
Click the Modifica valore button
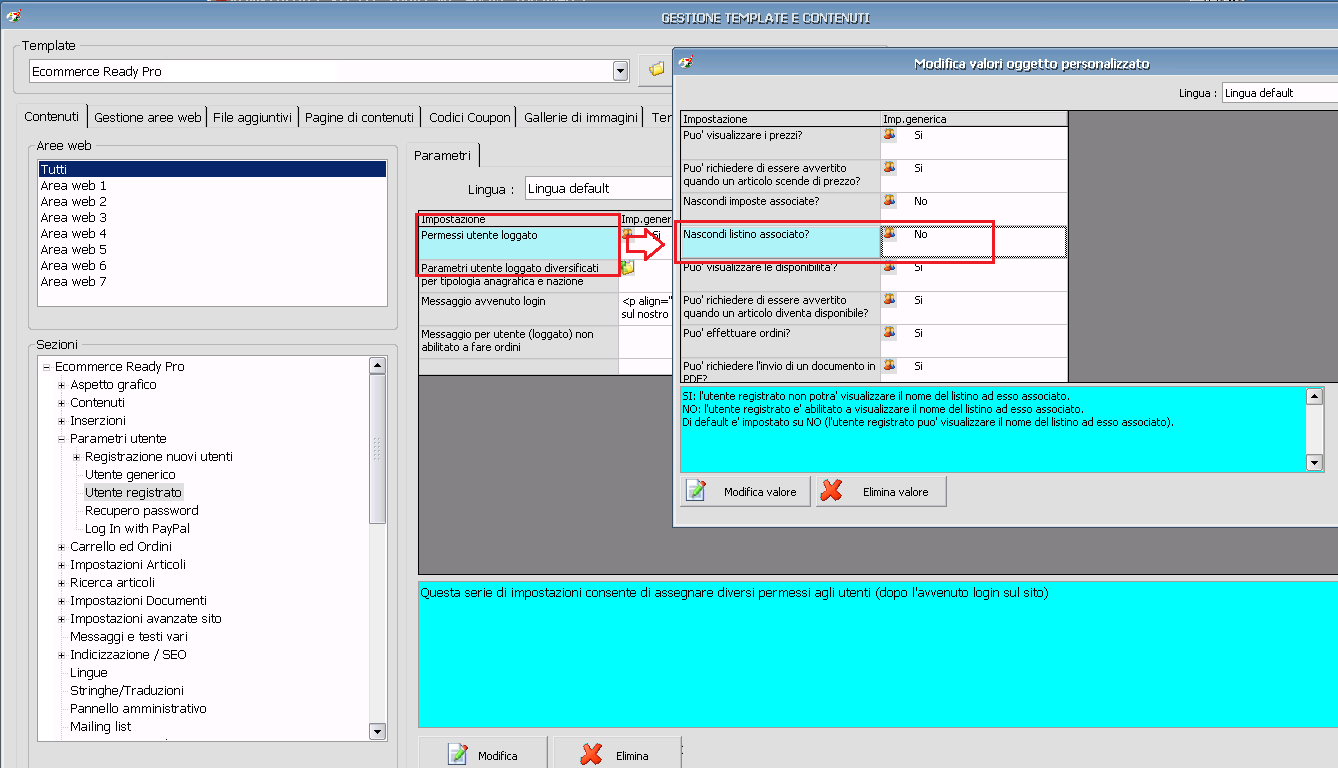[x=746, y=492]
